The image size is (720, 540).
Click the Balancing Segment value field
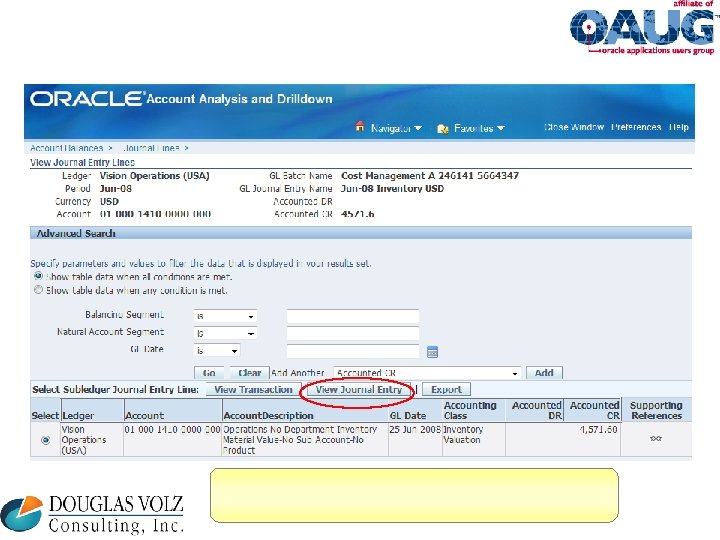pos(353,316)
